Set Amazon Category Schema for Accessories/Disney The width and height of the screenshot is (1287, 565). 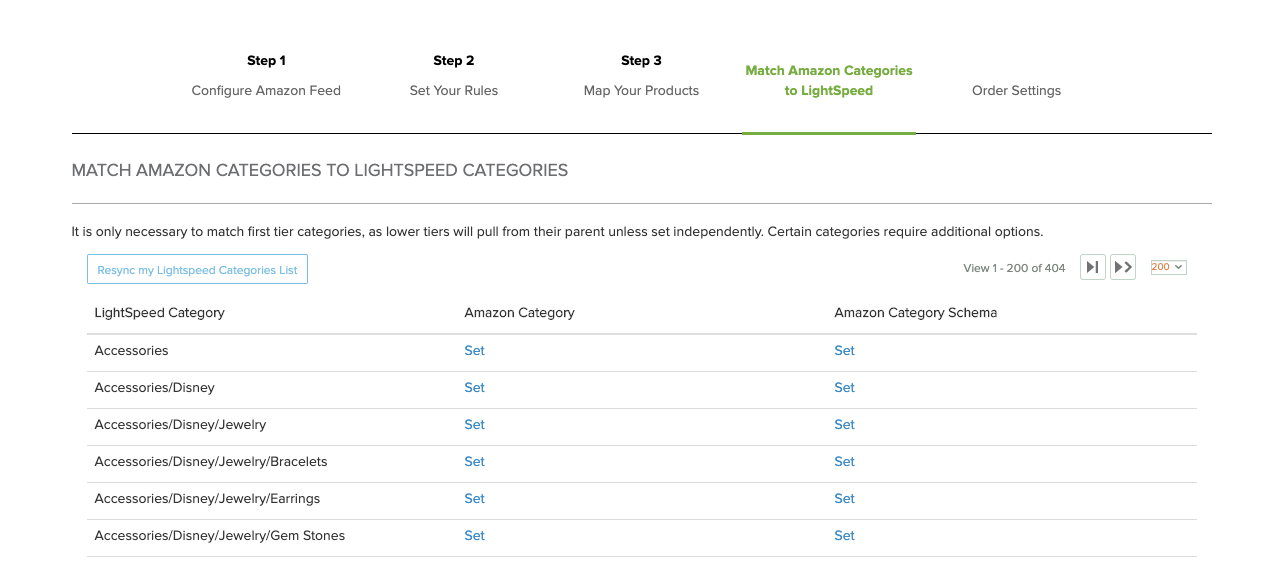point(844,388)
